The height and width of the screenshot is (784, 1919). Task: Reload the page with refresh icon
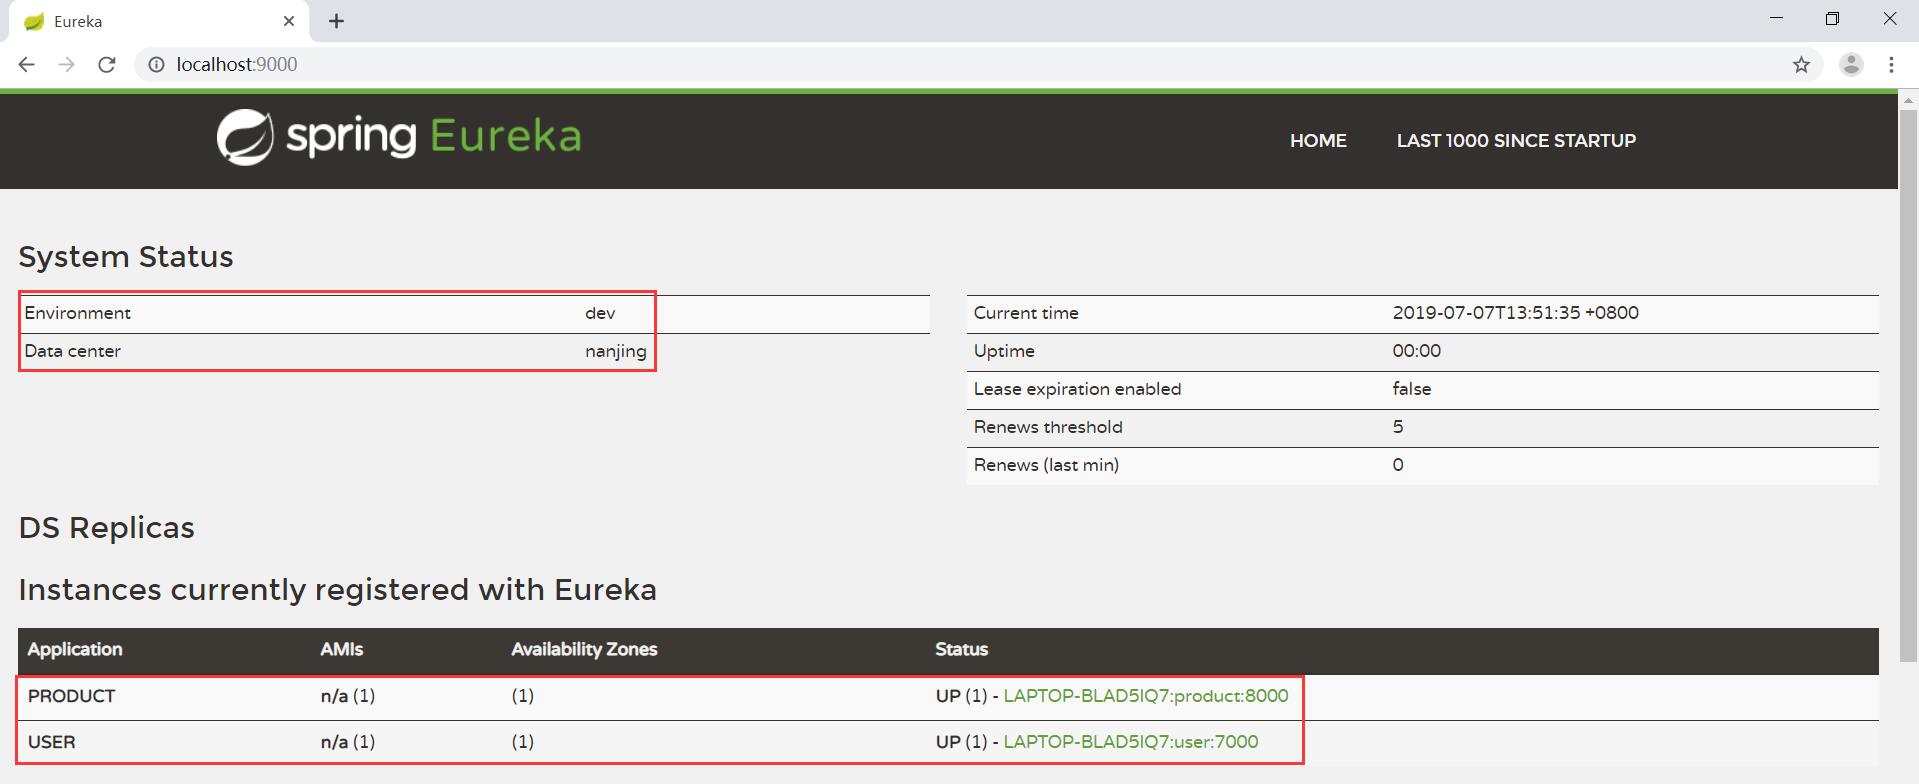(107, 65)
